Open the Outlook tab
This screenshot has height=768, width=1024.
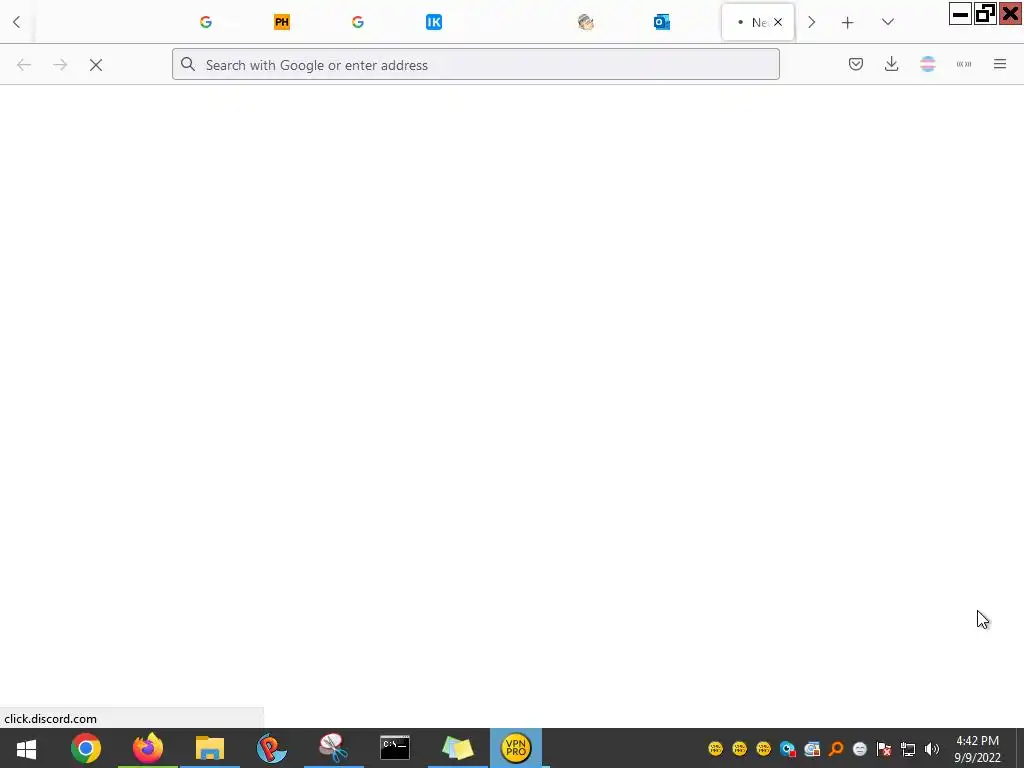(662, 22)
